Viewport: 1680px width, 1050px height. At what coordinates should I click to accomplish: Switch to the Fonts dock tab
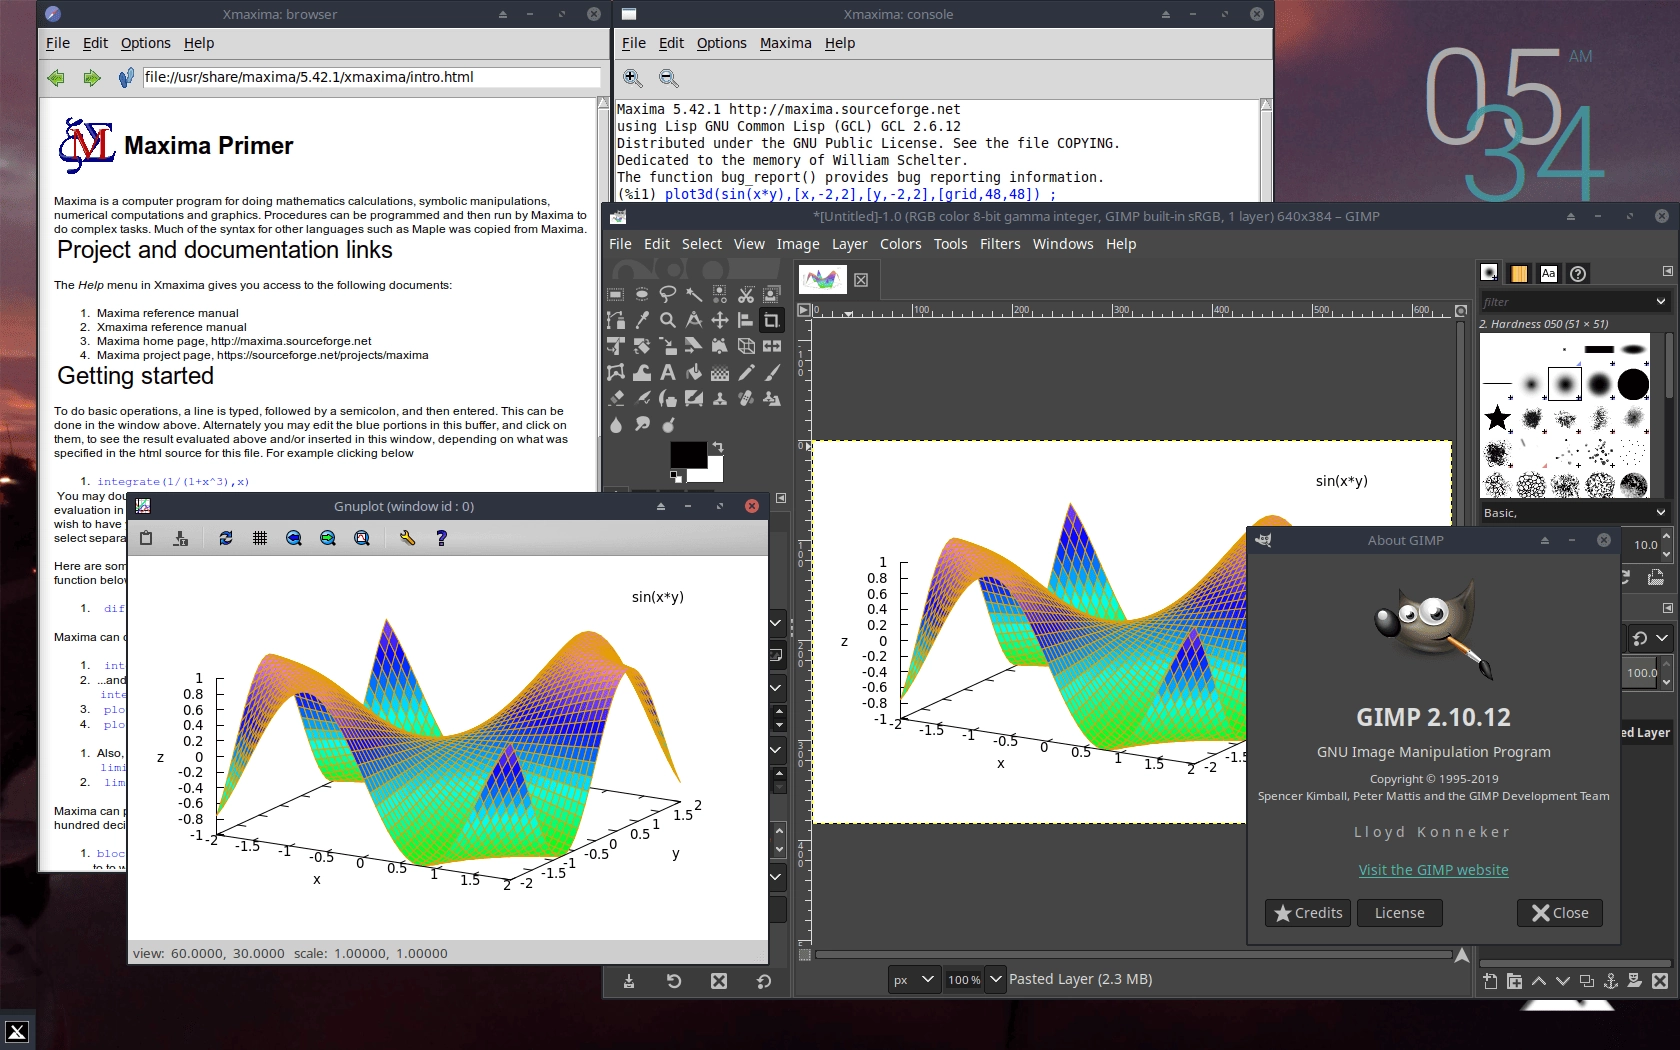pyautogui.click(x=1549, y=273)
